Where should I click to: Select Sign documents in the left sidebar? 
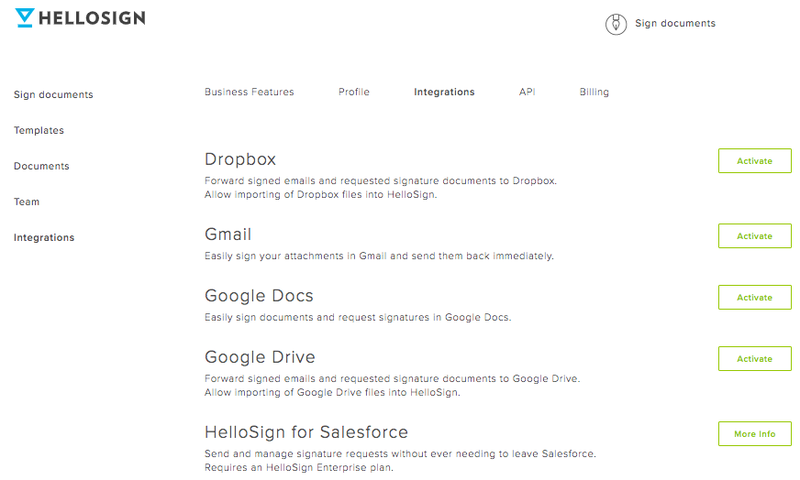click(54, 95)
